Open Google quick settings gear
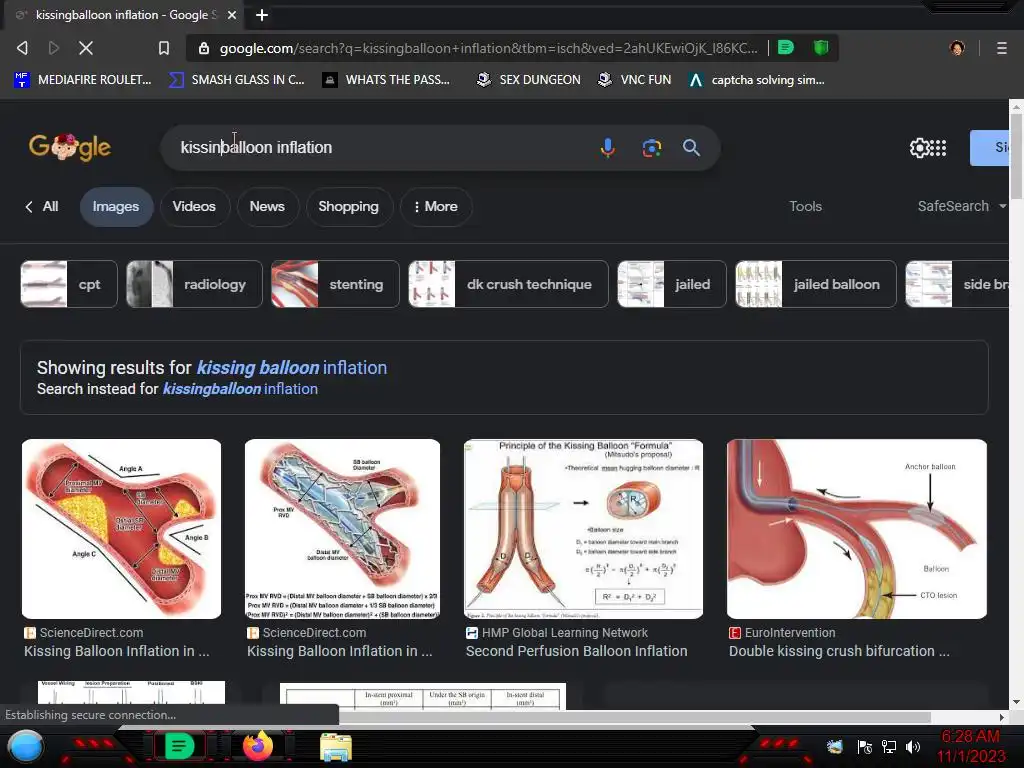The height and width of the screenshot is (768, 1024). point(919,148)
